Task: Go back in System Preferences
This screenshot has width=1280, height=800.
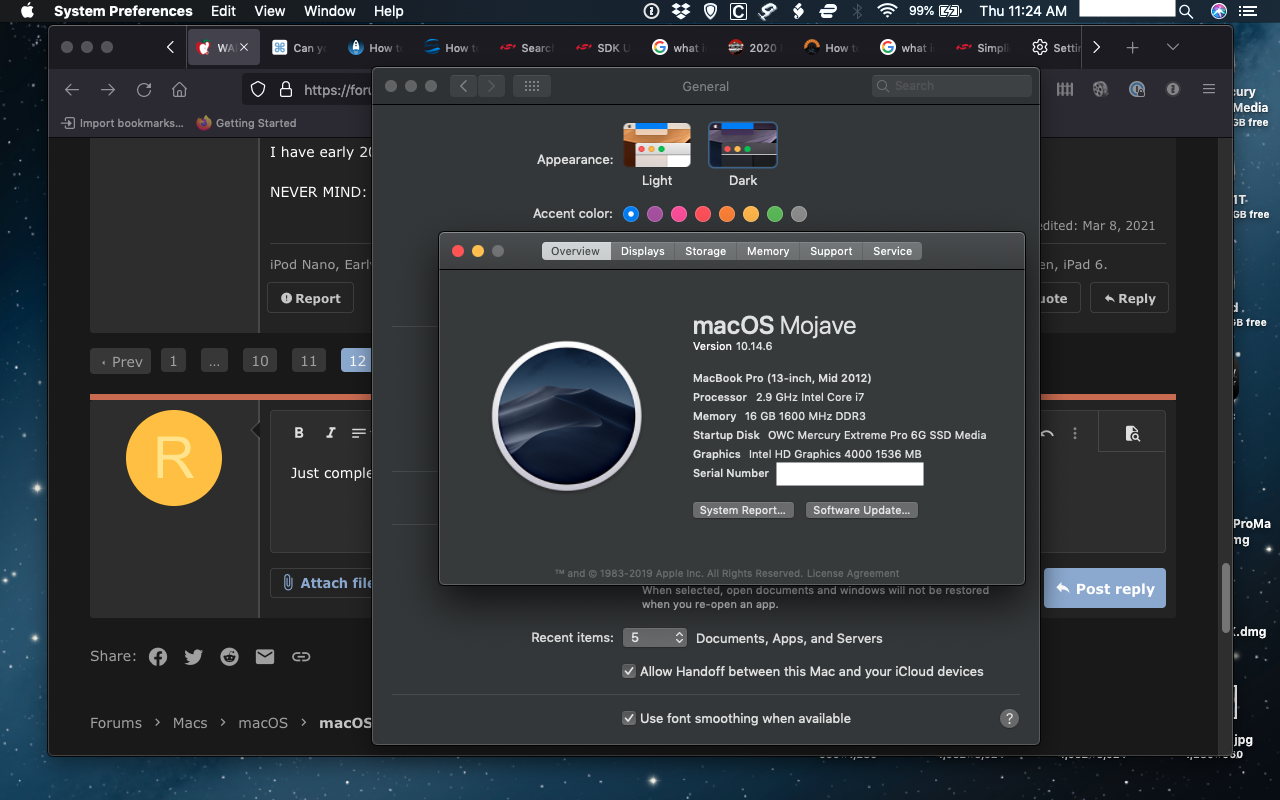Action: [x=463, y=86]
